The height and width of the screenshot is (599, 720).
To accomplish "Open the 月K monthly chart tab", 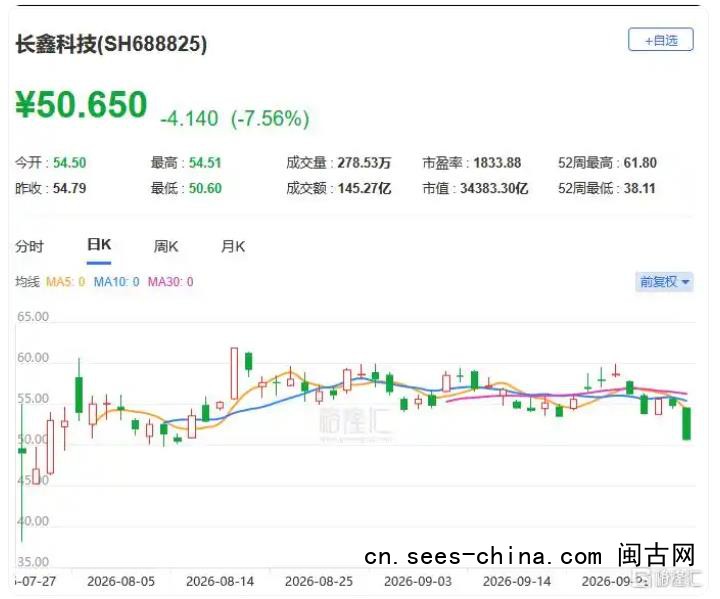I will (x=233, y=246).
